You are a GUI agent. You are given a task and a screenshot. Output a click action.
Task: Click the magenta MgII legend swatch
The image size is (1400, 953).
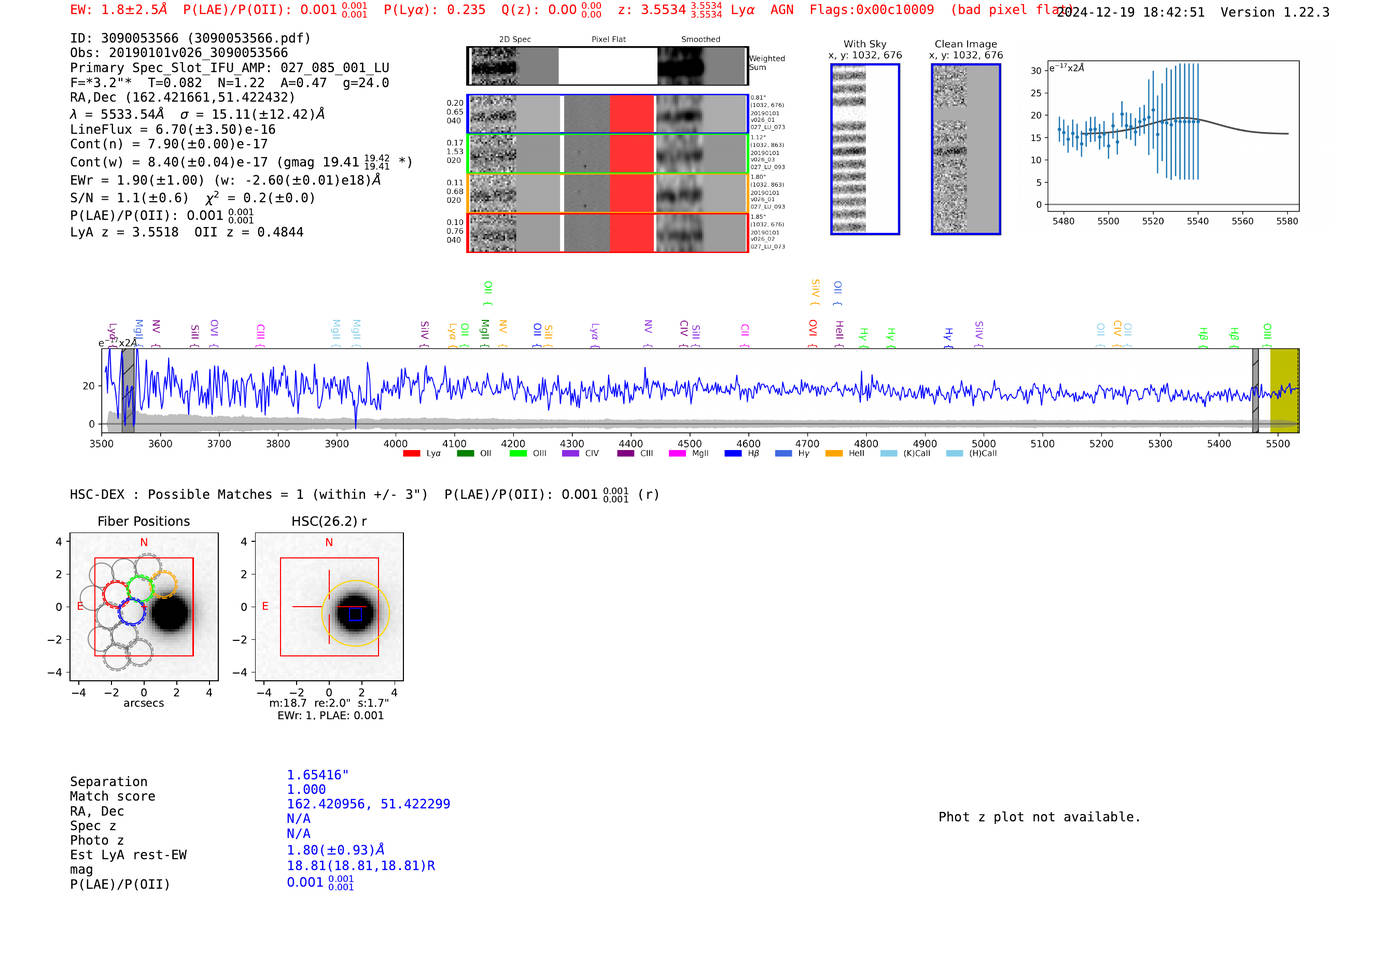677,453
